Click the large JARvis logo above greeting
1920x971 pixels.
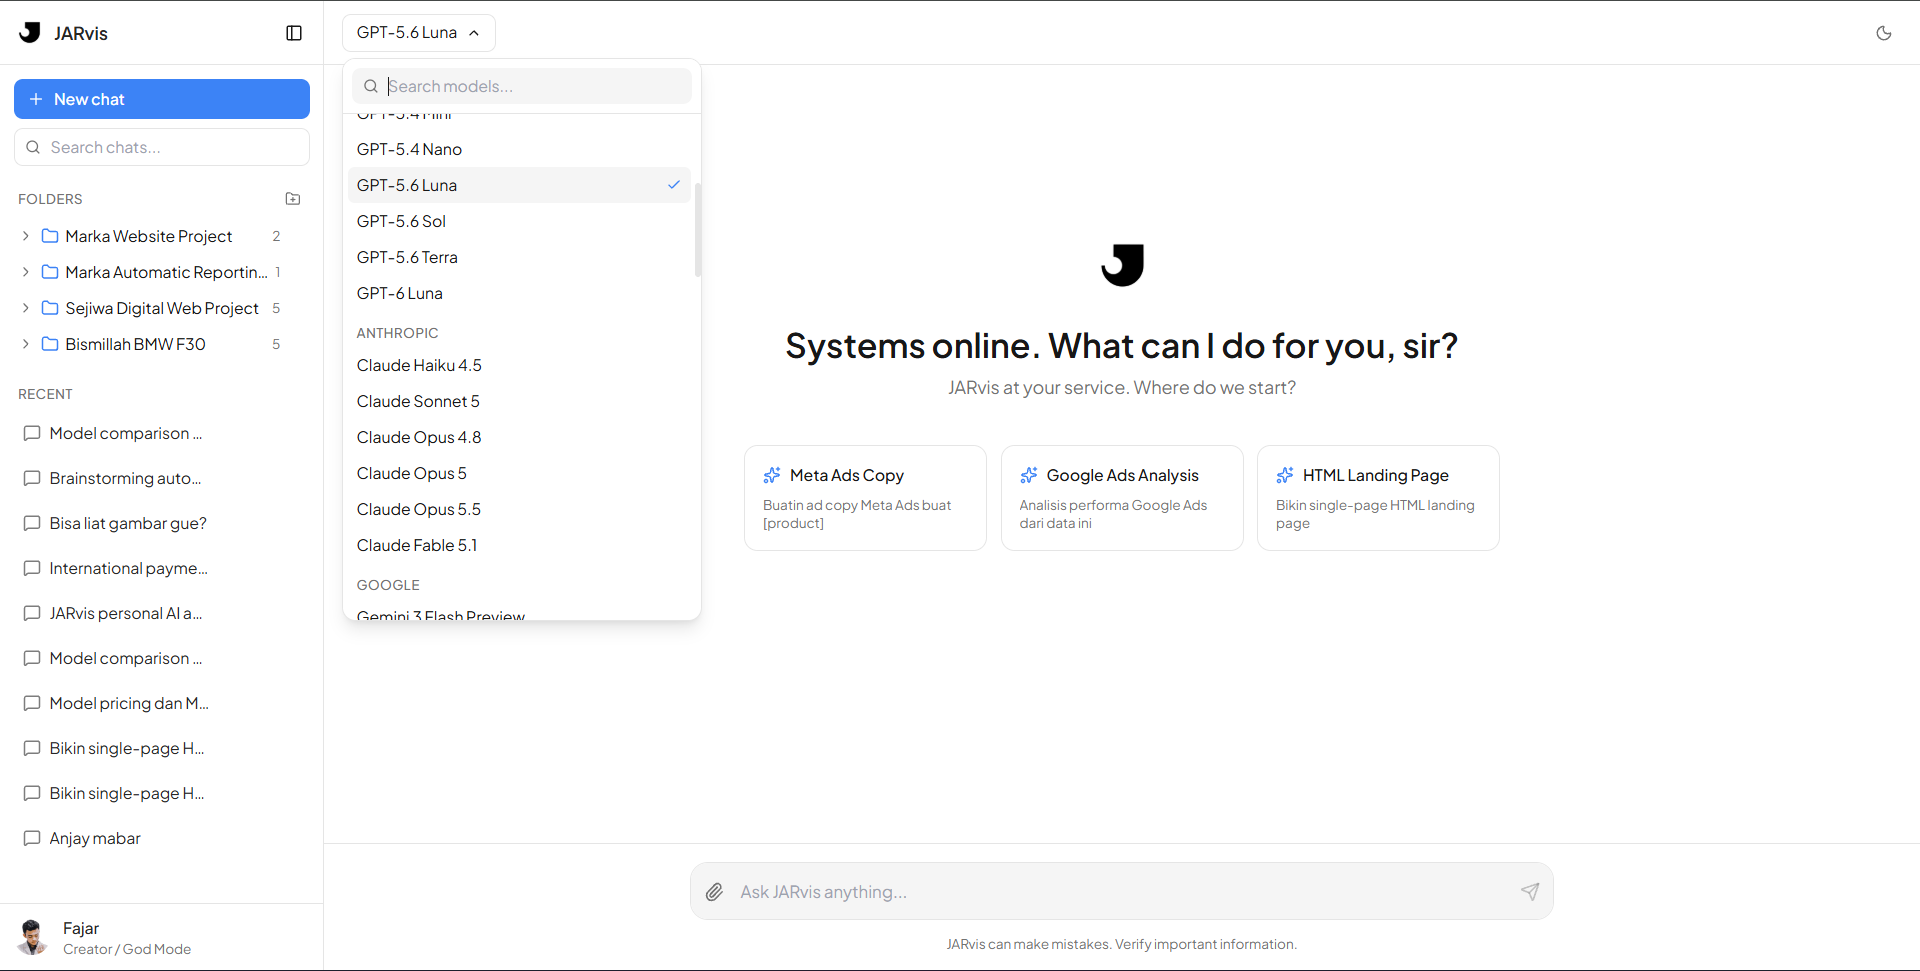pos(1122,265)
